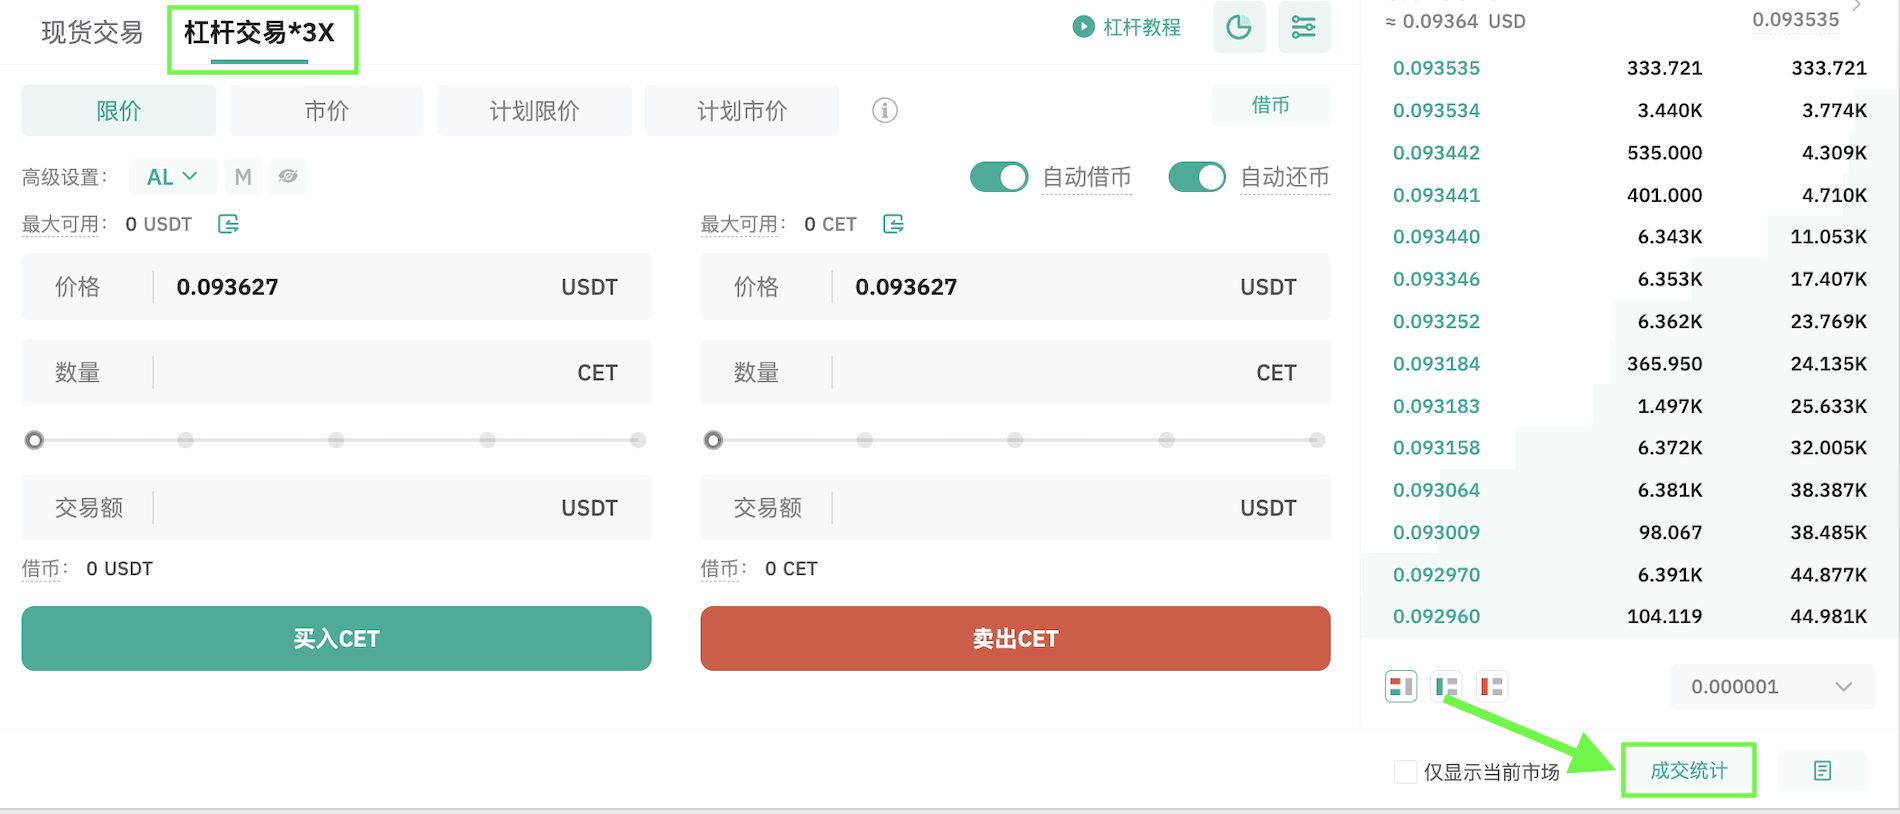Image resolution: width=1900 pixels, height=814 pixels.
Task: Open the pie chart asset icon
Action: tap(1239, 27)
